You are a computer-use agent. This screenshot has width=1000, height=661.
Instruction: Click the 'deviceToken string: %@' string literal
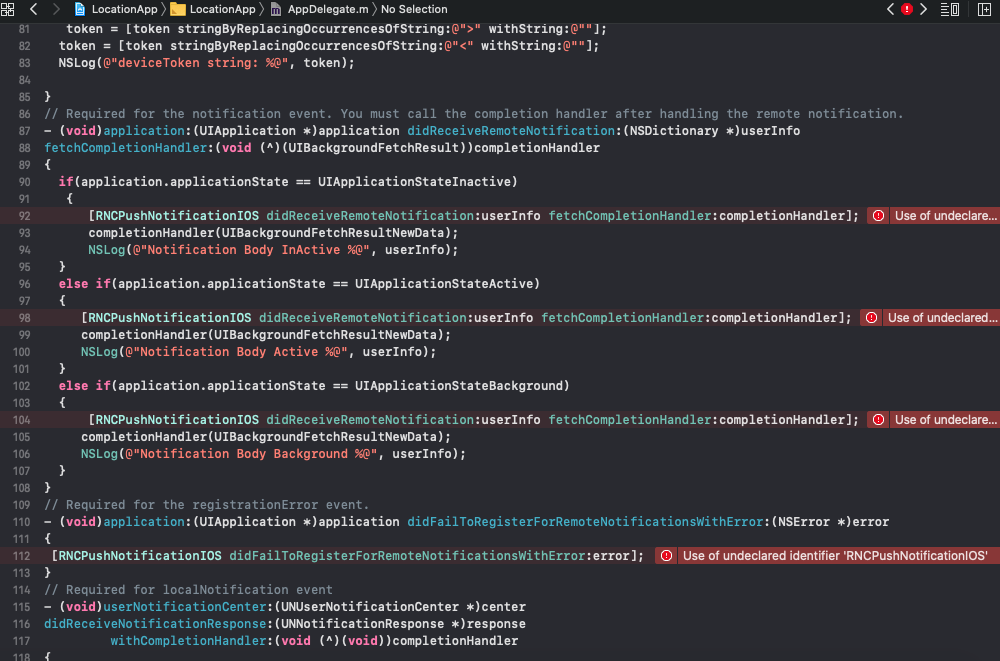196,63
